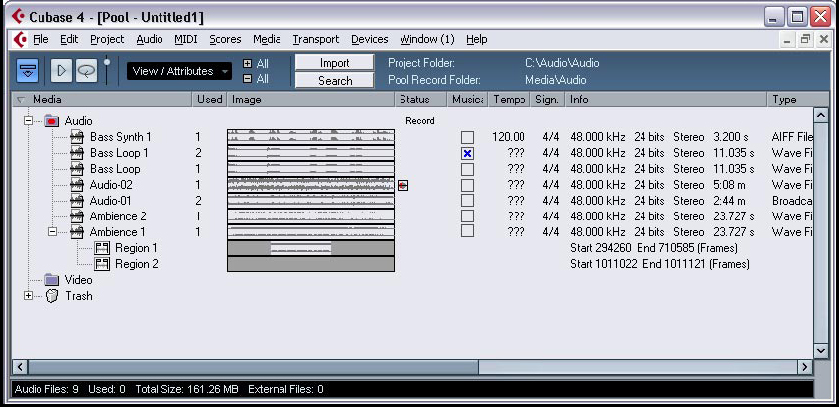Viewport: 839px width, 407px height.
Task: Click the Search button
Action: pos(334,80)
